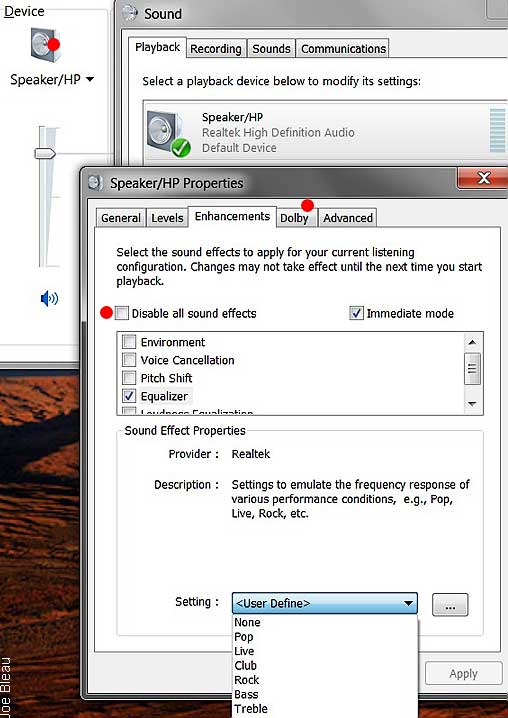Choose Rock from the equalizer presets
Viewport: 508px width, 718px height.
[247, 680]
